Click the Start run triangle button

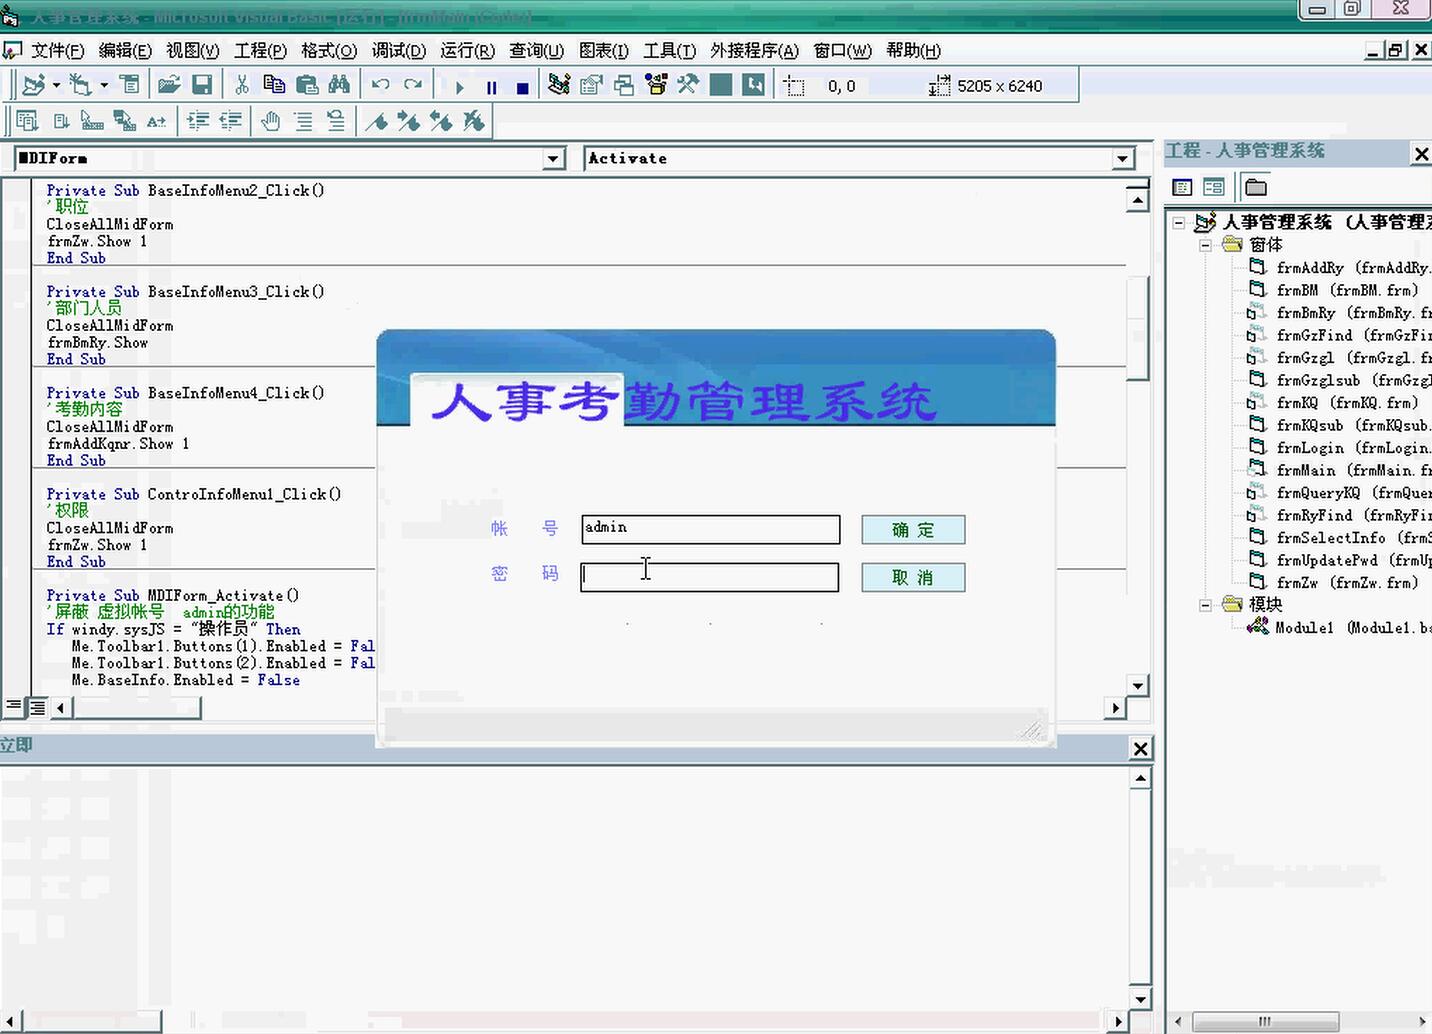click(459, 87)
